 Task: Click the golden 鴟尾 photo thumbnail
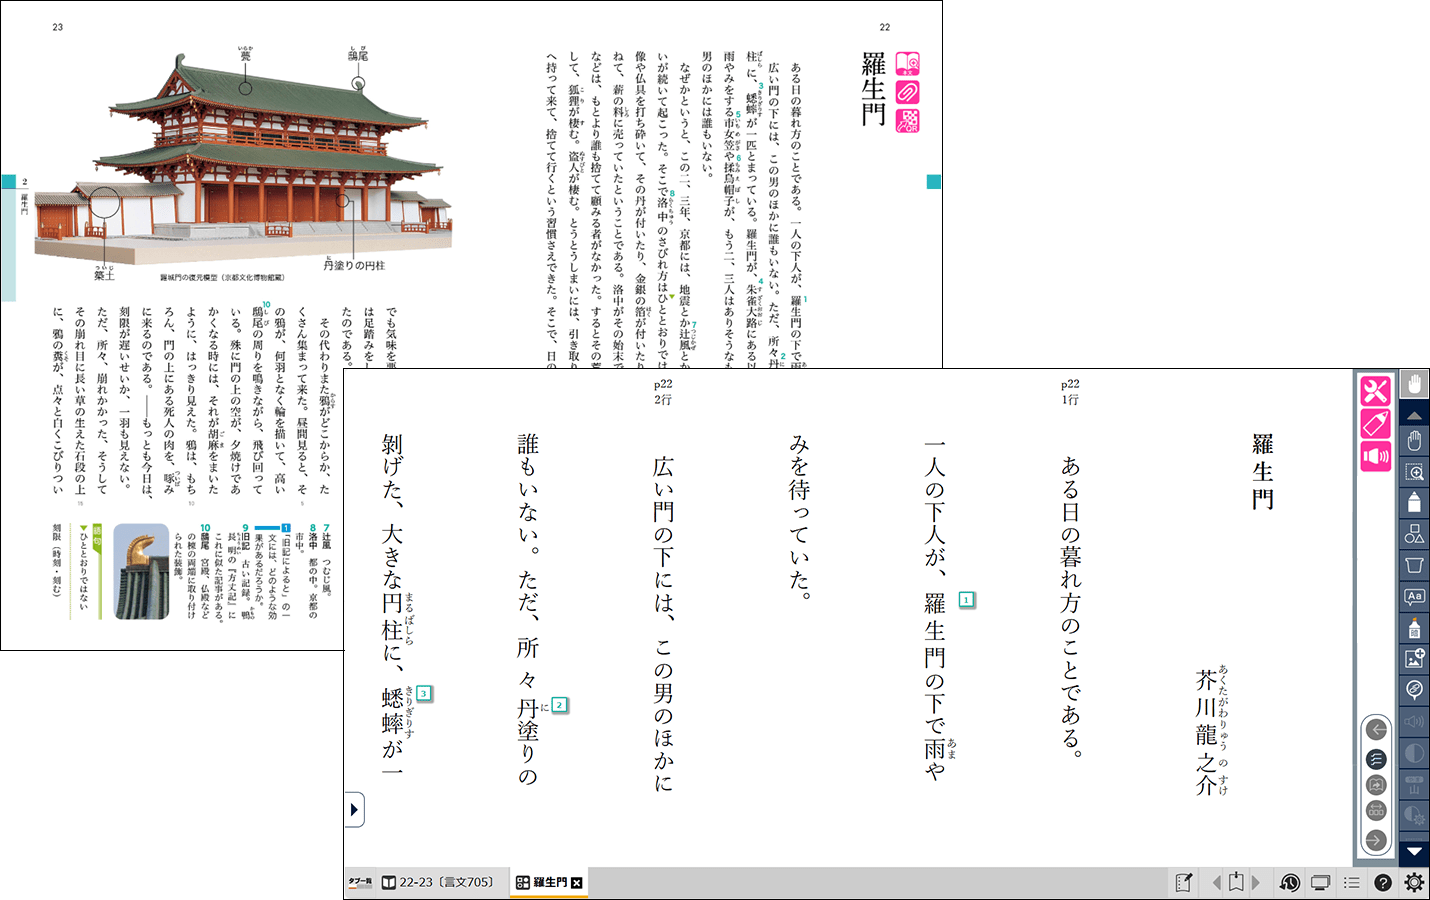pyautogui.click(x=141, y=571)
